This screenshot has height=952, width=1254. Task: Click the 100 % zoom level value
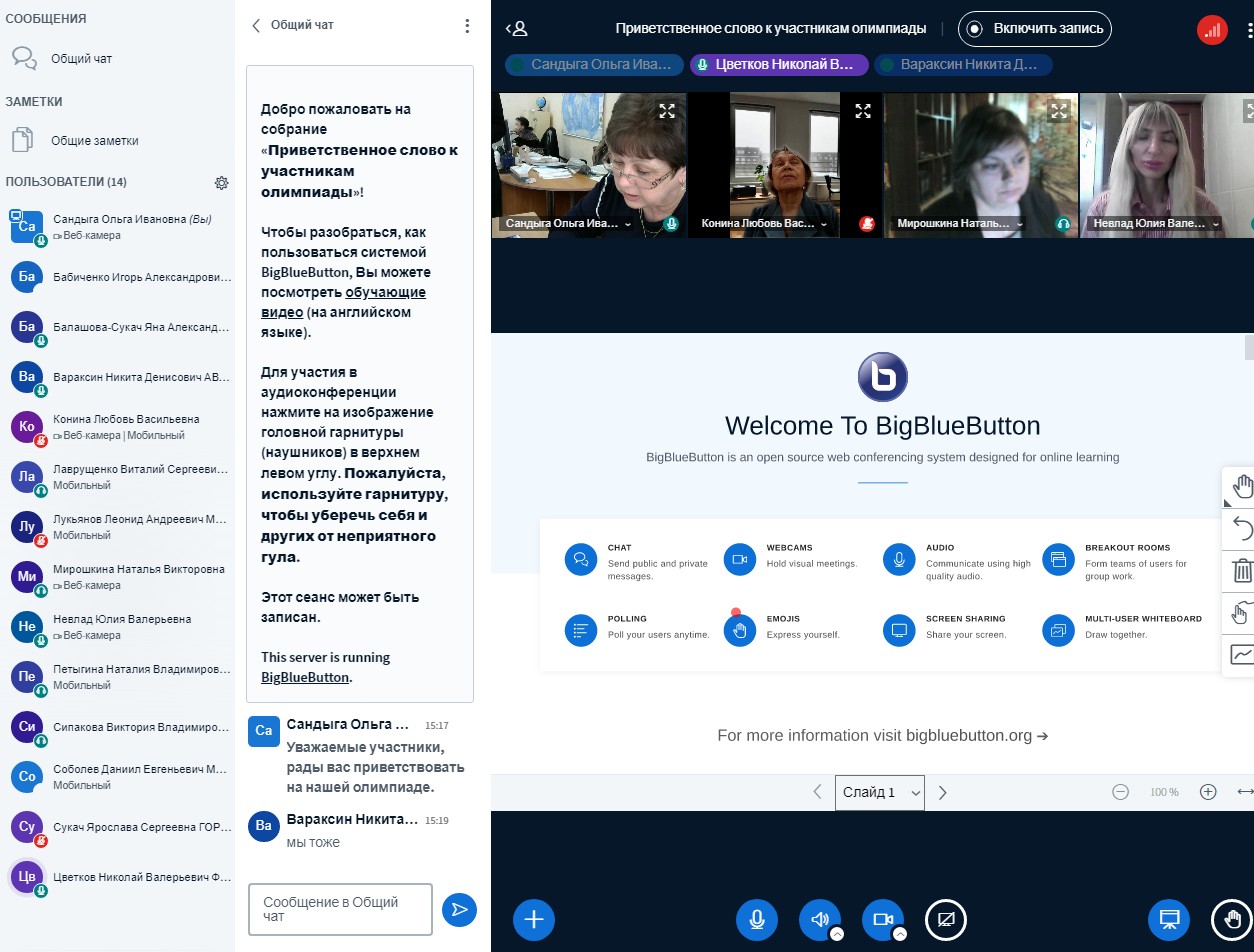coord(1164,792)
